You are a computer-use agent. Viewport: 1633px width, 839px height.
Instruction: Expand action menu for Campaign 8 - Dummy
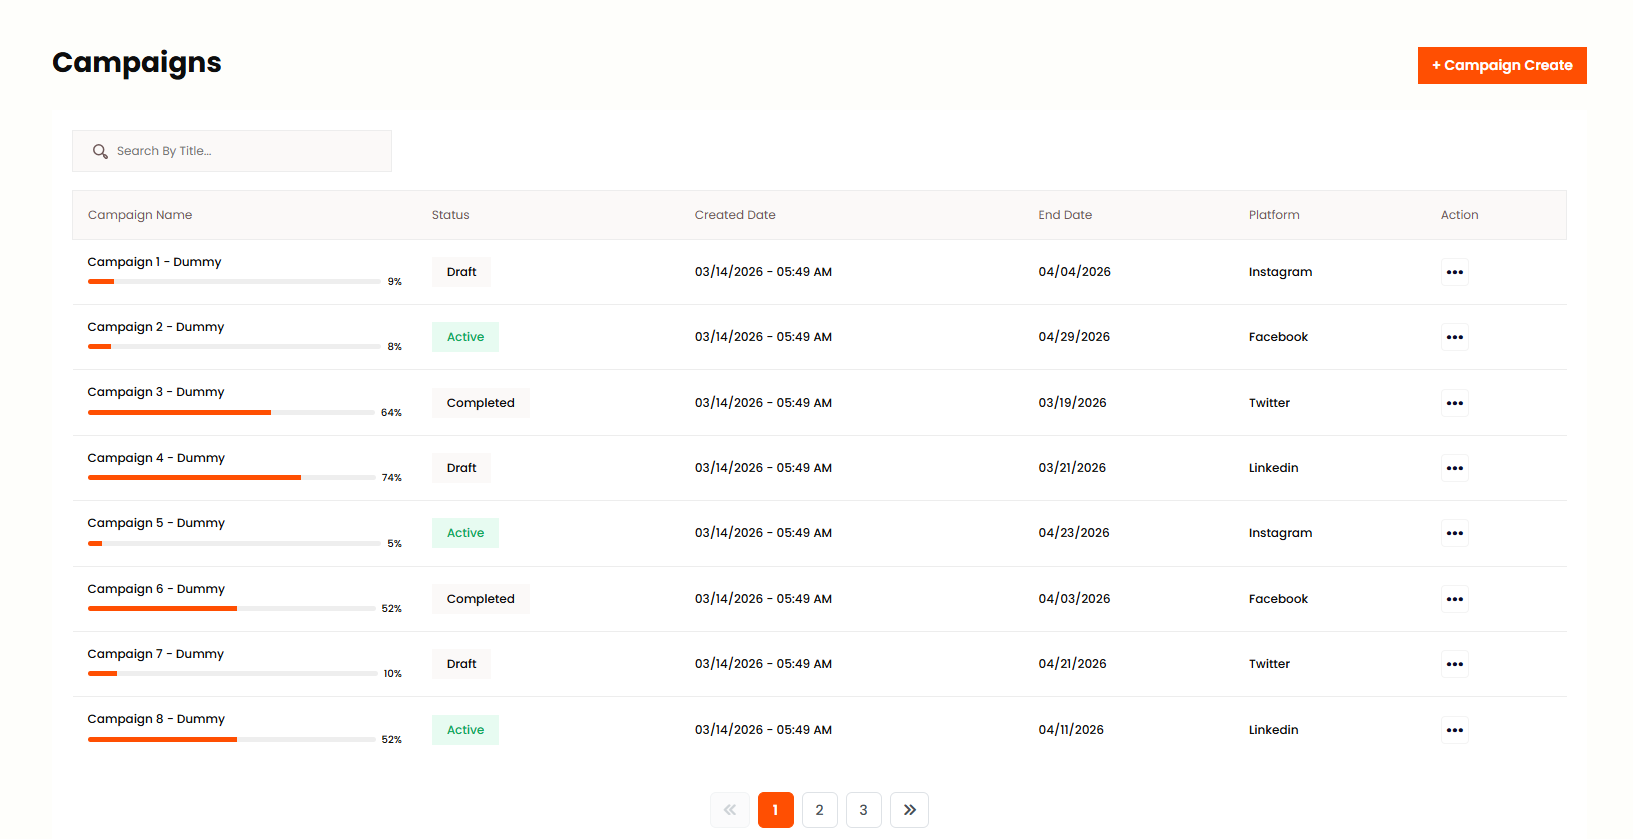click(1454, 730)
